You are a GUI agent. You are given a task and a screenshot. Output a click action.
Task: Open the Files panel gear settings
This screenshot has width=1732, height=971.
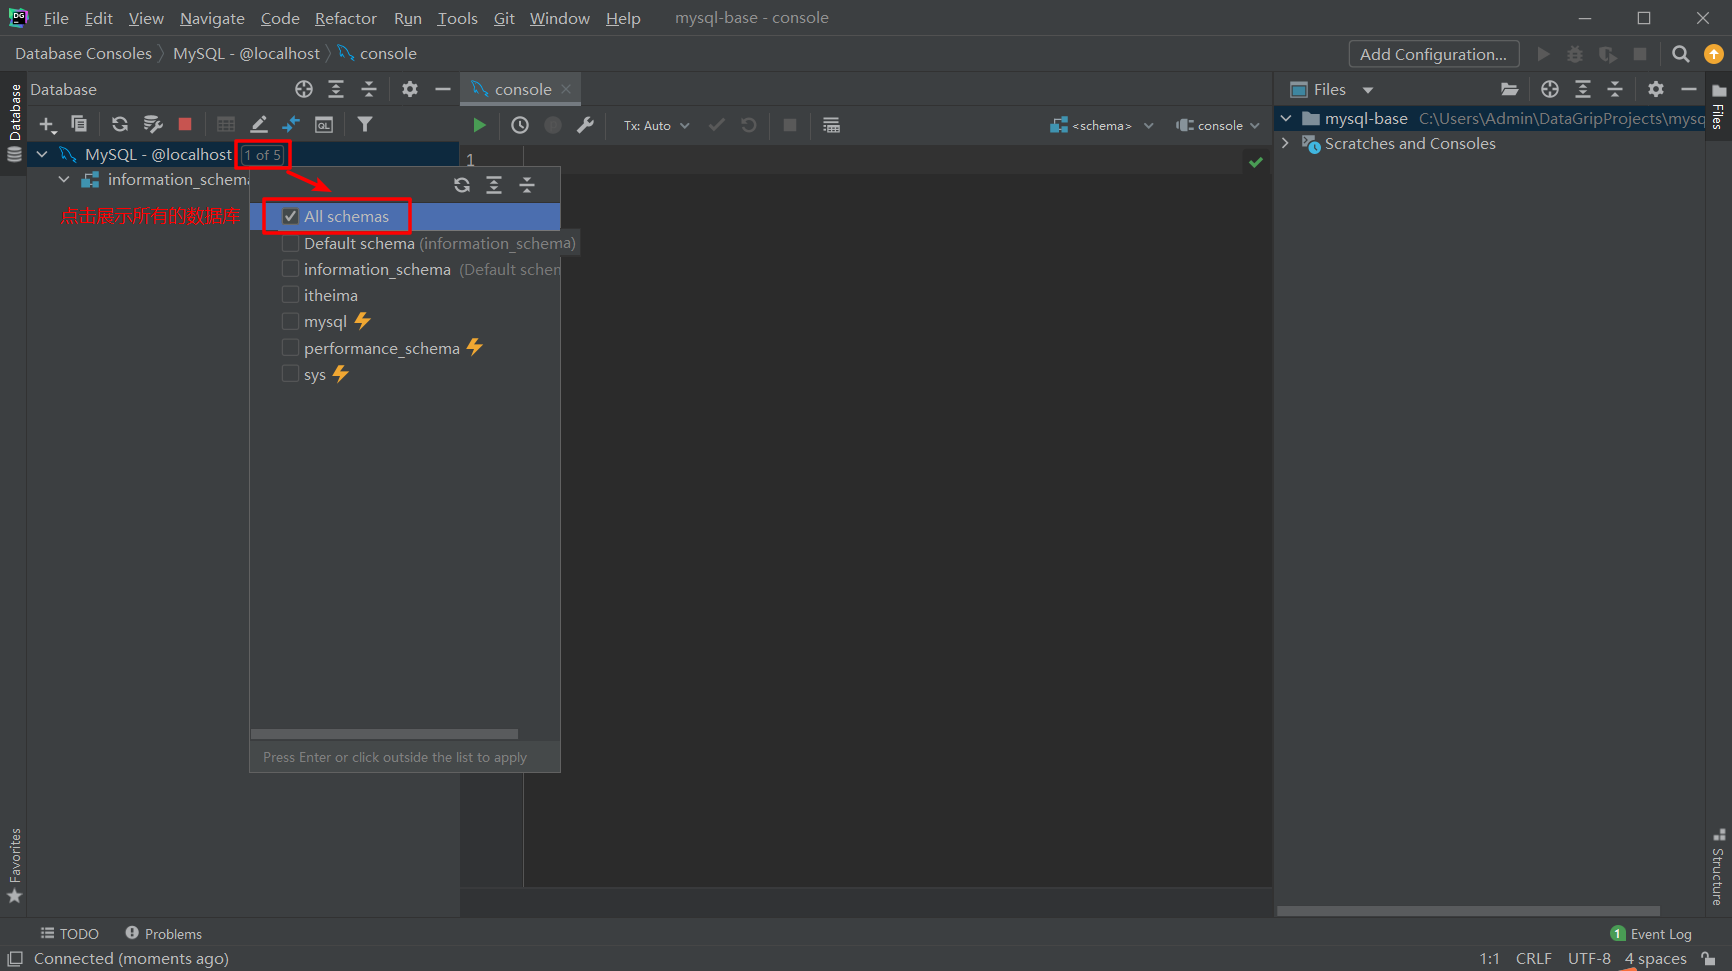(x=1656, y=89)
